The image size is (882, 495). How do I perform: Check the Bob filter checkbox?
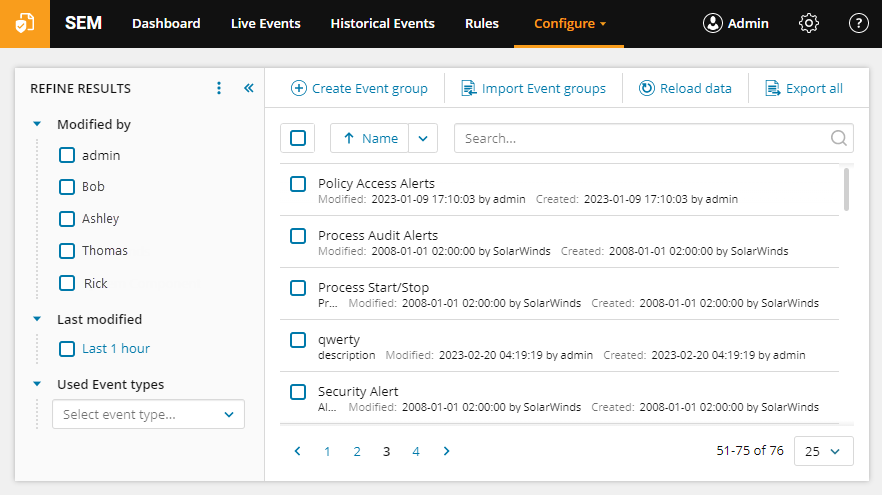[67, 187]
